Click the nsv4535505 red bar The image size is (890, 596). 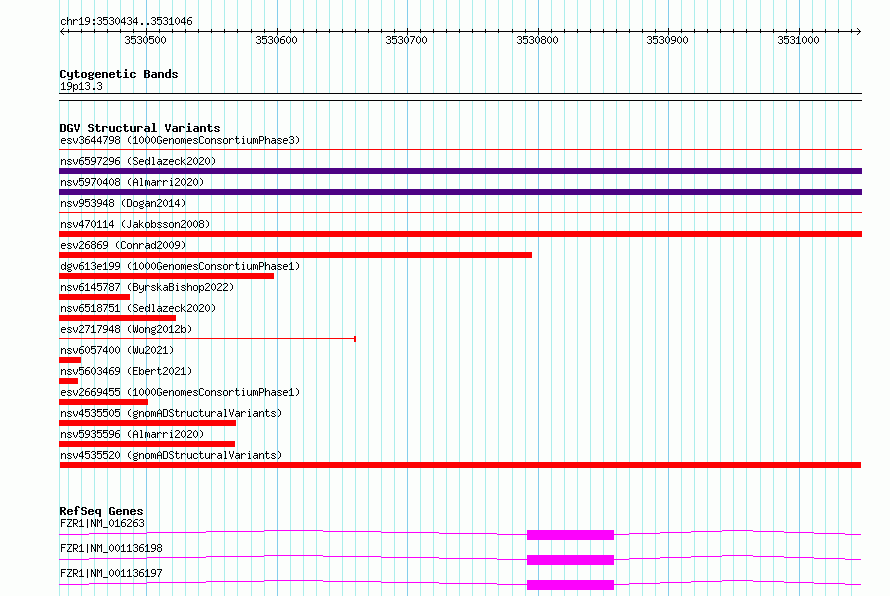click(x=147, y=423)
